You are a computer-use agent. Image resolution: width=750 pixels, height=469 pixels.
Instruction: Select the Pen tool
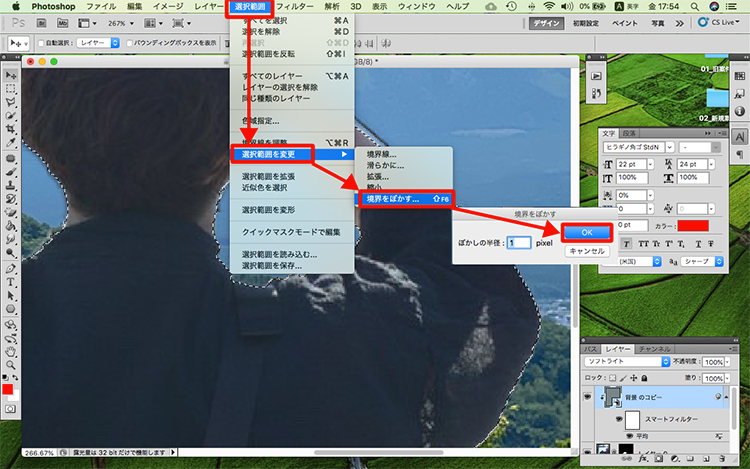(x=11, y=268)
